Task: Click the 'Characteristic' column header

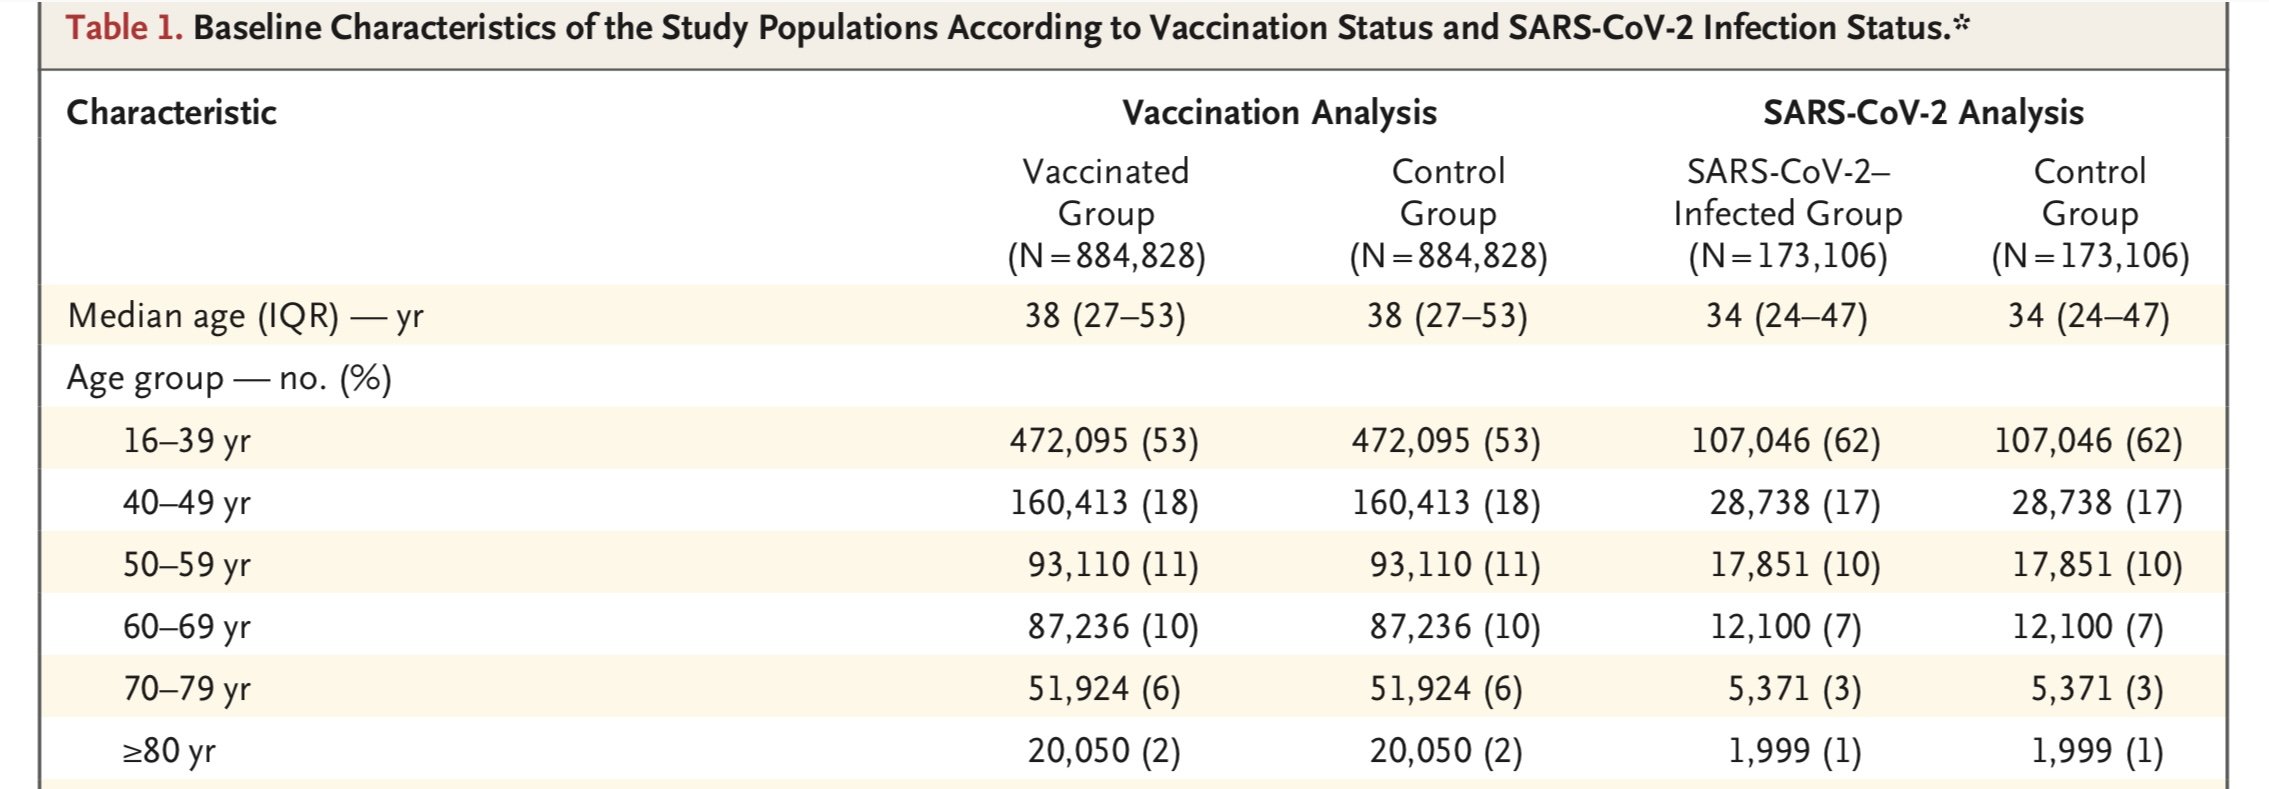Action: click(x=171, y=112)
